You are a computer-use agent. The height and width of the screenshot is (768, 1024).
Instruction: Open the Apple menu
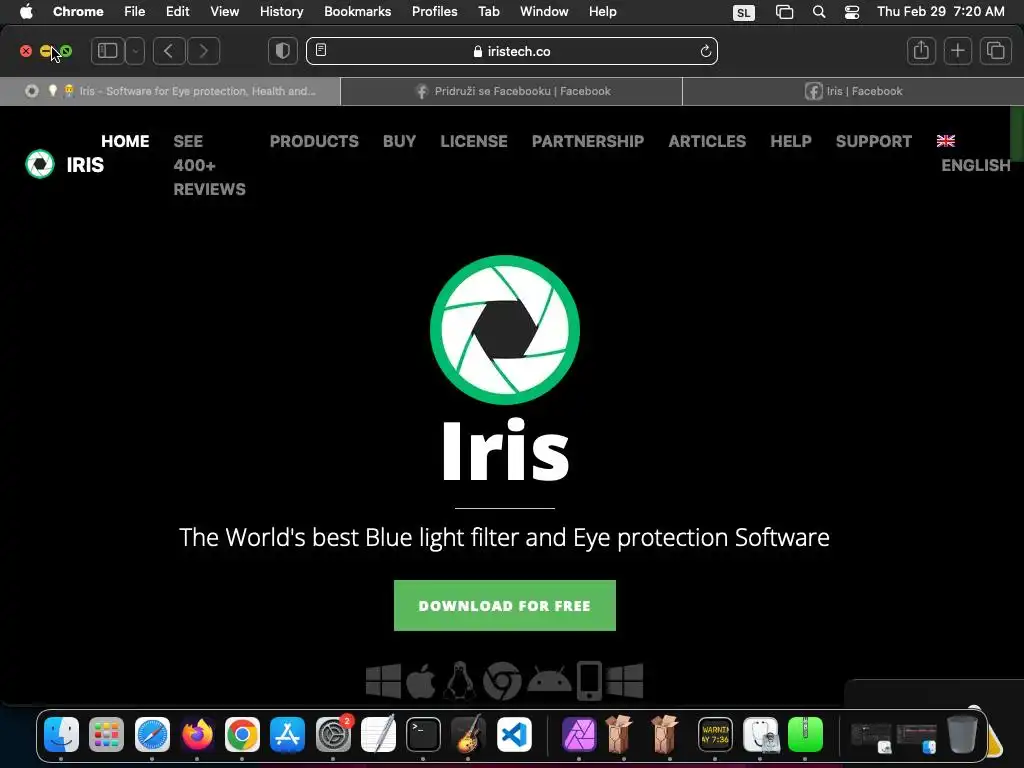click(x=26, y=12)
